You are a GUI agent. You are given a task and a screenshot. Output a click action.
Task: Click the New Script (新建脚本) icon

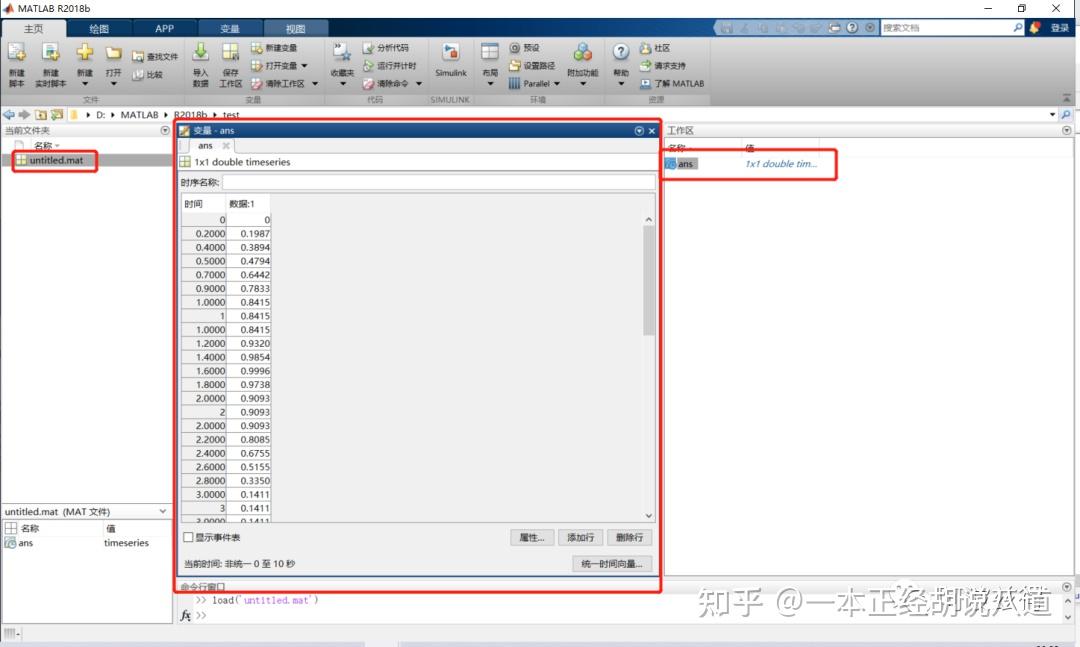click(x=17, y=52)
